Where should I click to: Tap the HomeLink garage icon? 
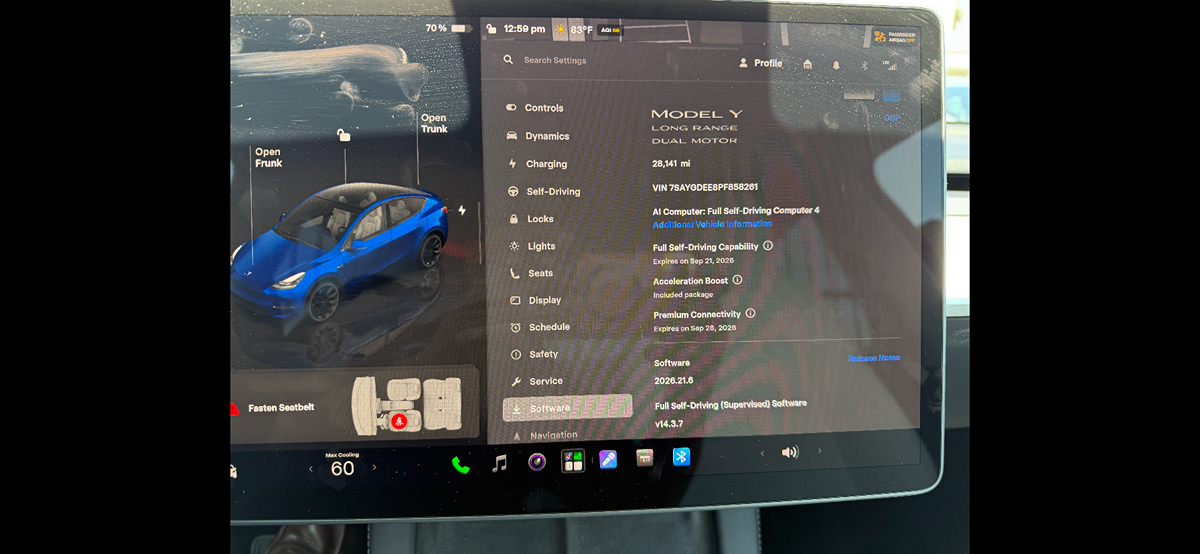point(807,64)
